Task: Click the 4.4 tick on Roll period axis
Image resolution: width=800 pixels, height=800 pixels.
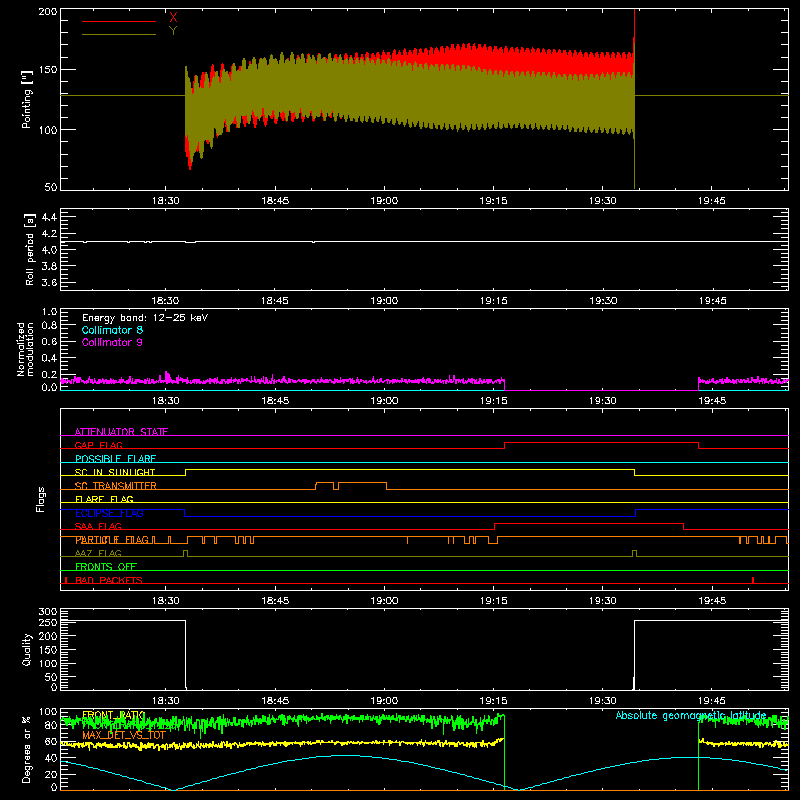Action: [x=49, y=217]
